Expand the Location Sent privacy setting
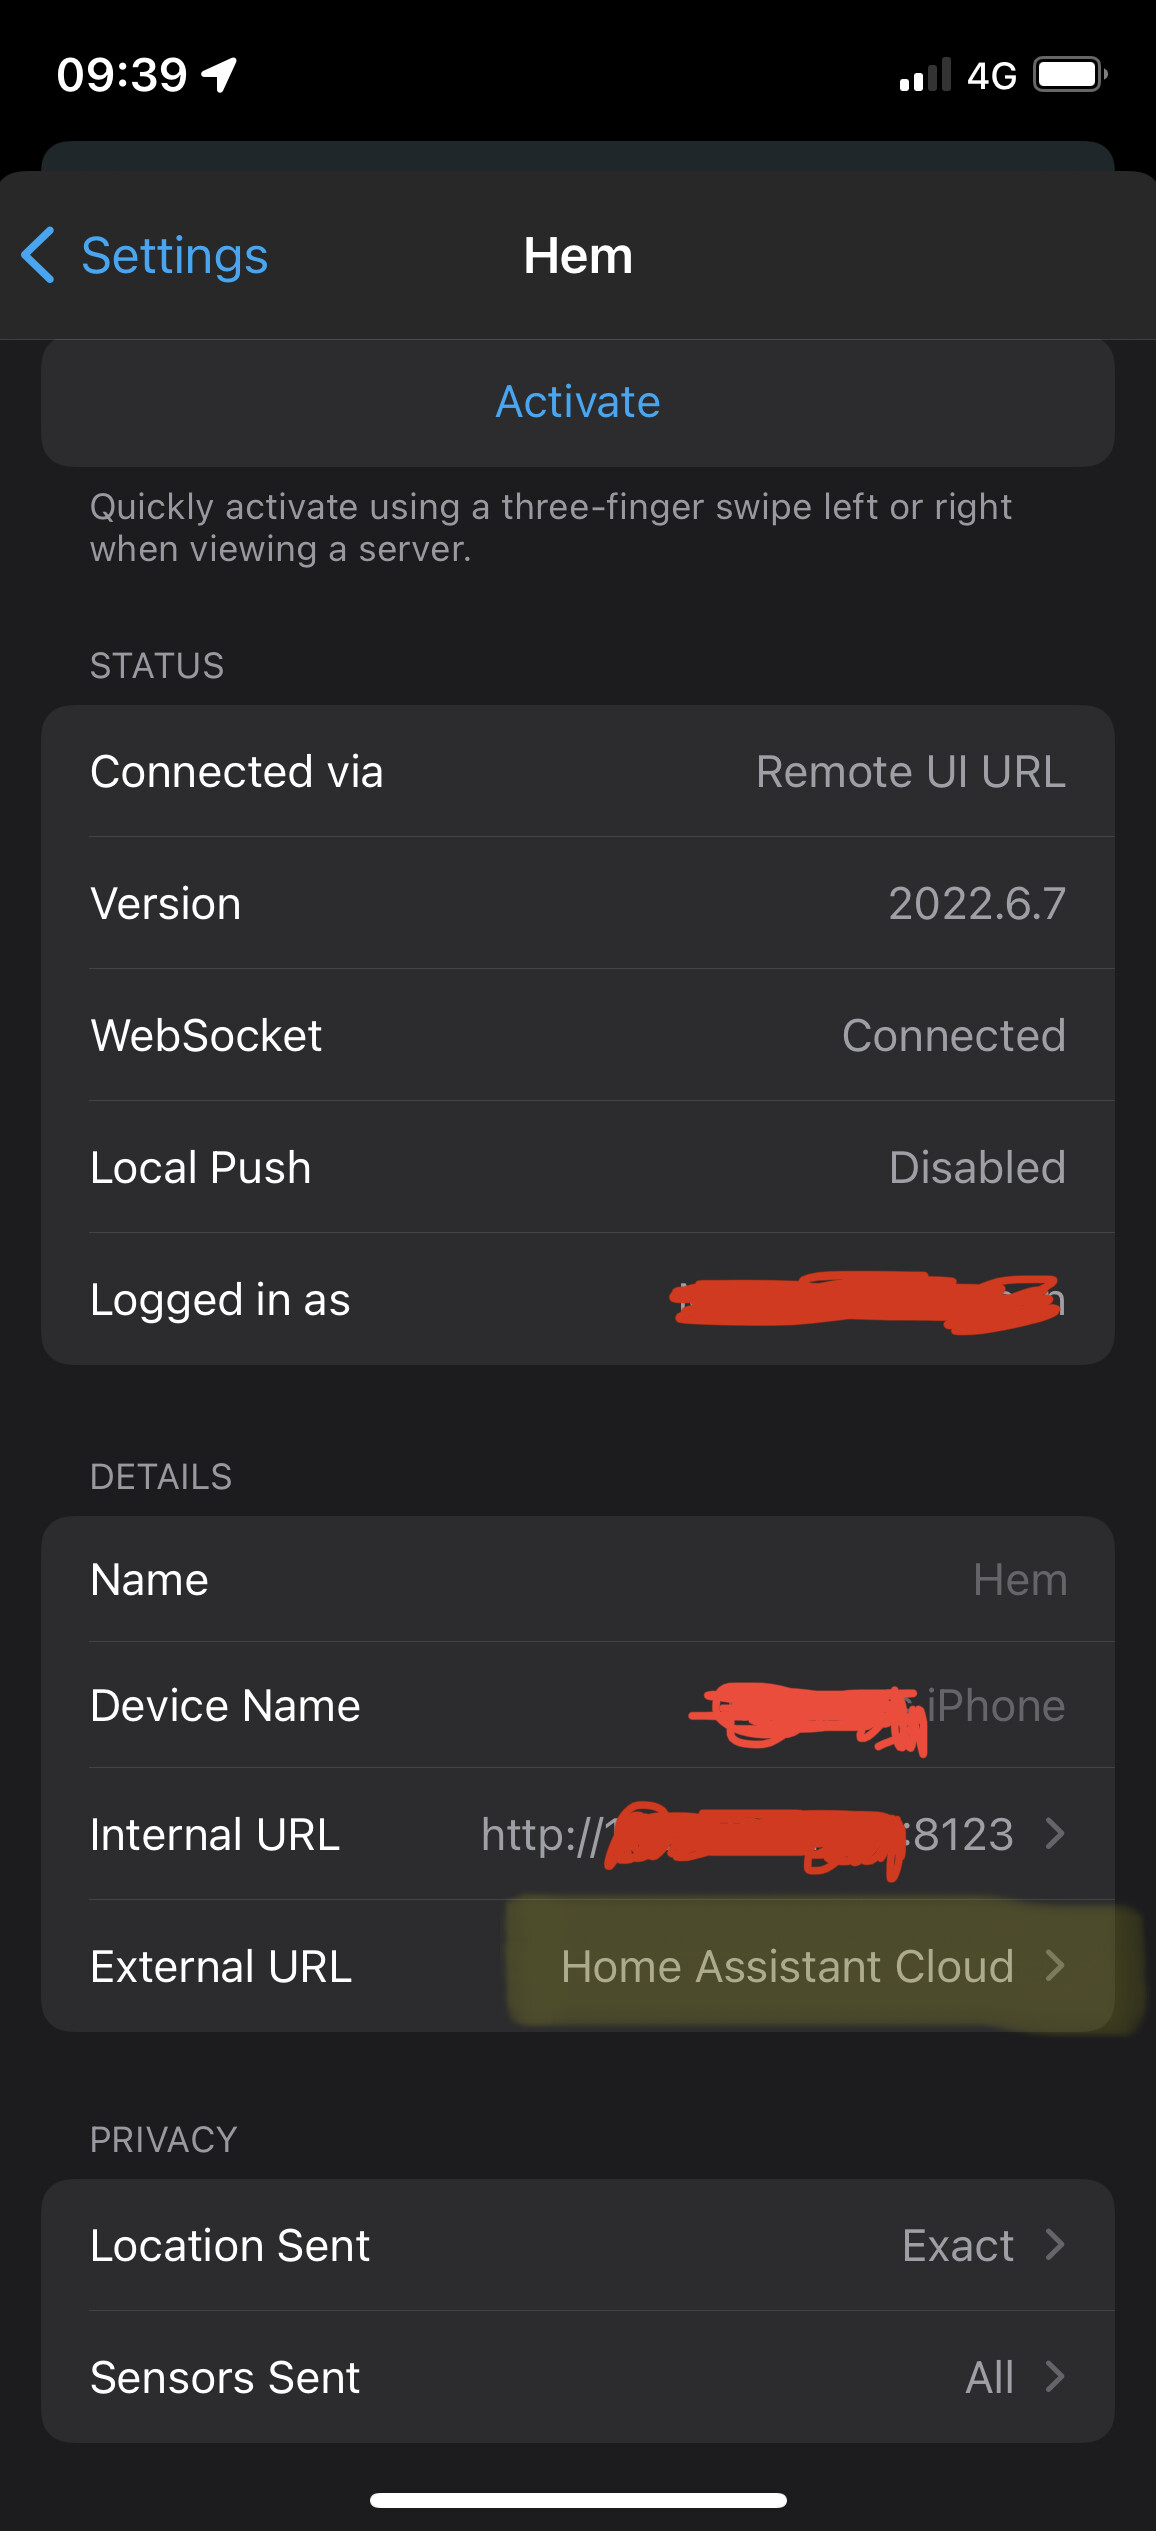1156x2531 pixels. (x=578, y=2245)
